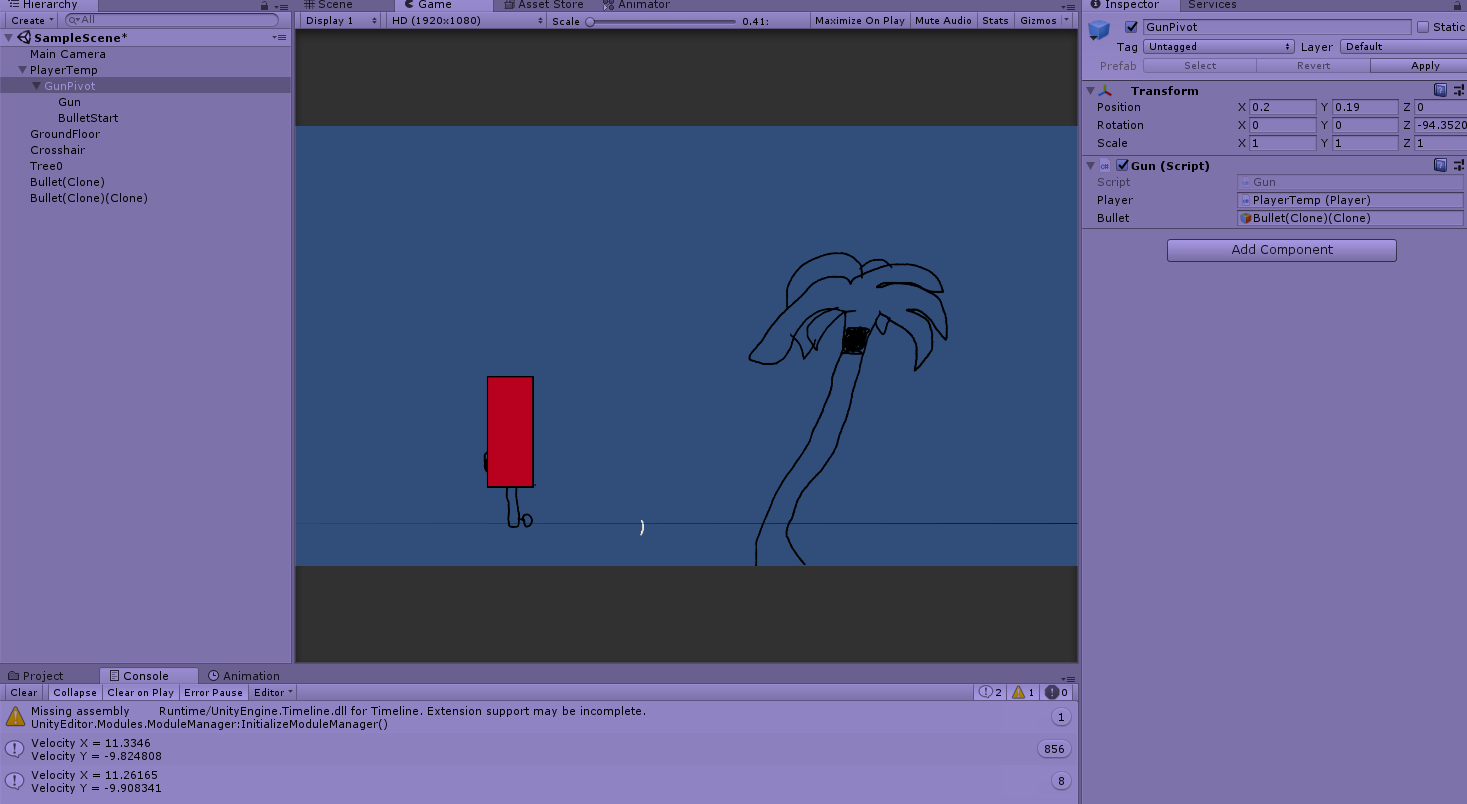
Task: Enable the Static checkbox
Action: (x=1423, y=27)
